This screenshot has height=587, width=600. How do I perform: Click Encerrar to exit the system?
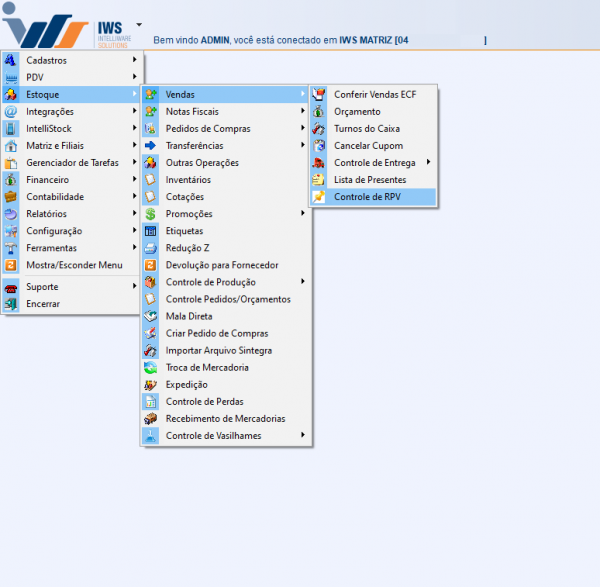(43, 303)
